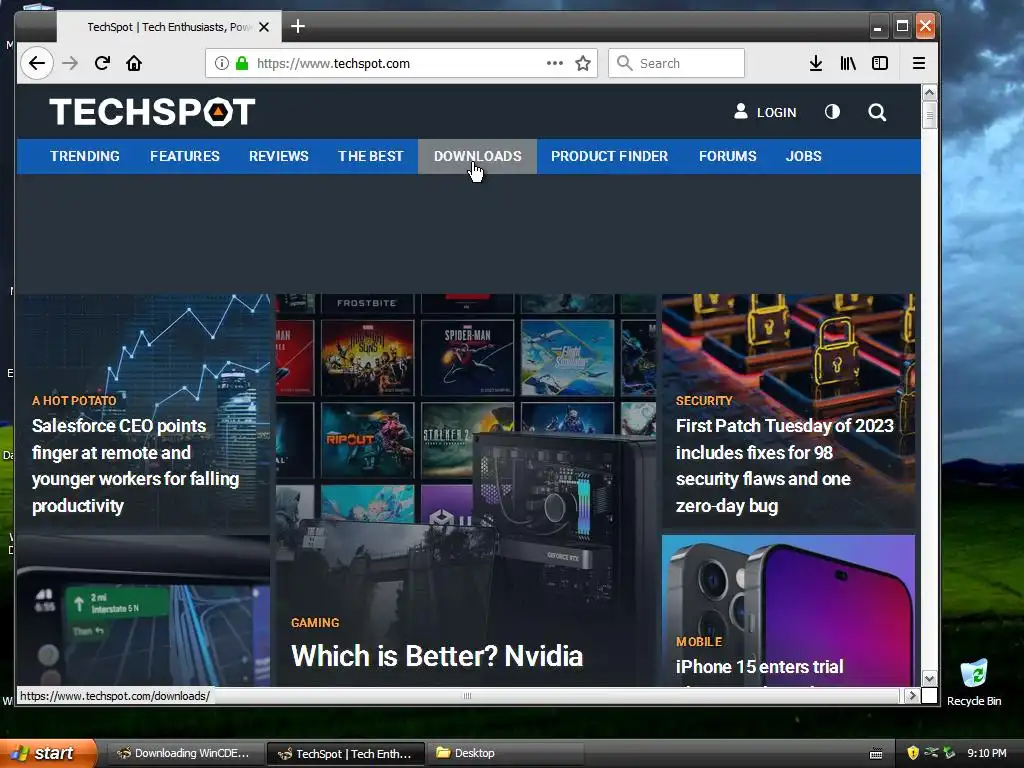Go to the browser Home page
Image resolution: width=1024 pixels, height=768 pixels.
134,63
